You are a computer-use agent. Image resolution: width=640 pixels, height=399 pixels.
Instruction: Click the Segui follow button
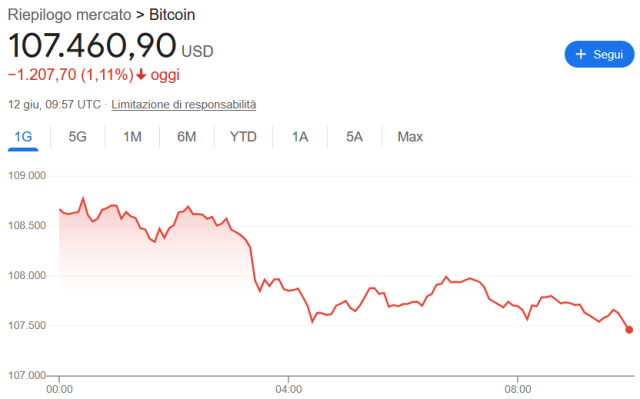[x=599, y=54]
